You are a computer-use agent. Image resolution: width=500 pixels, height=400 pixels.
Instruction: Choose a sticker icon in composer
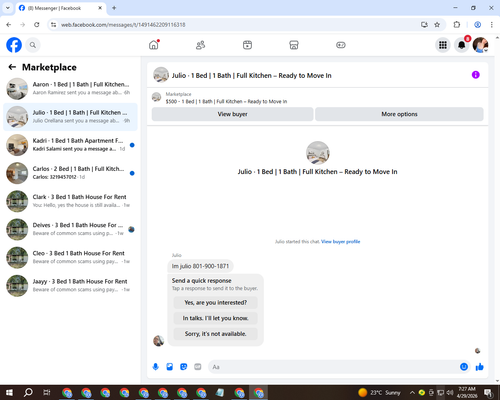[184, 367]
